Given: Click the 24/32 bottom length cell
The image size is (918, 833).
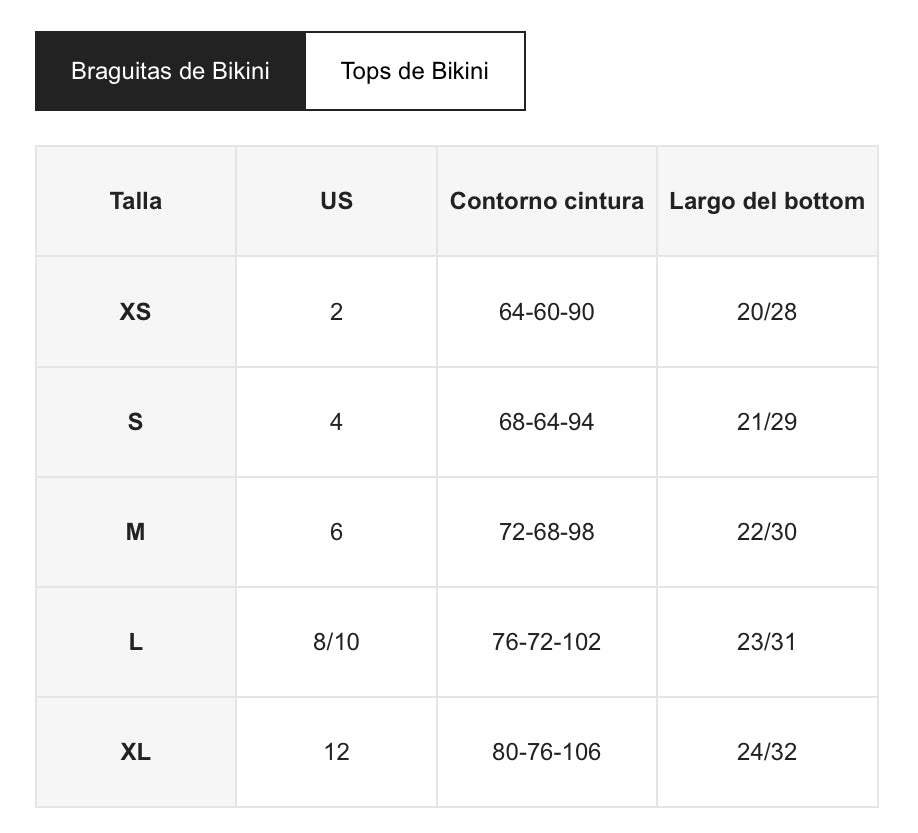Looking at the screenshot, I should pos(767,752).
